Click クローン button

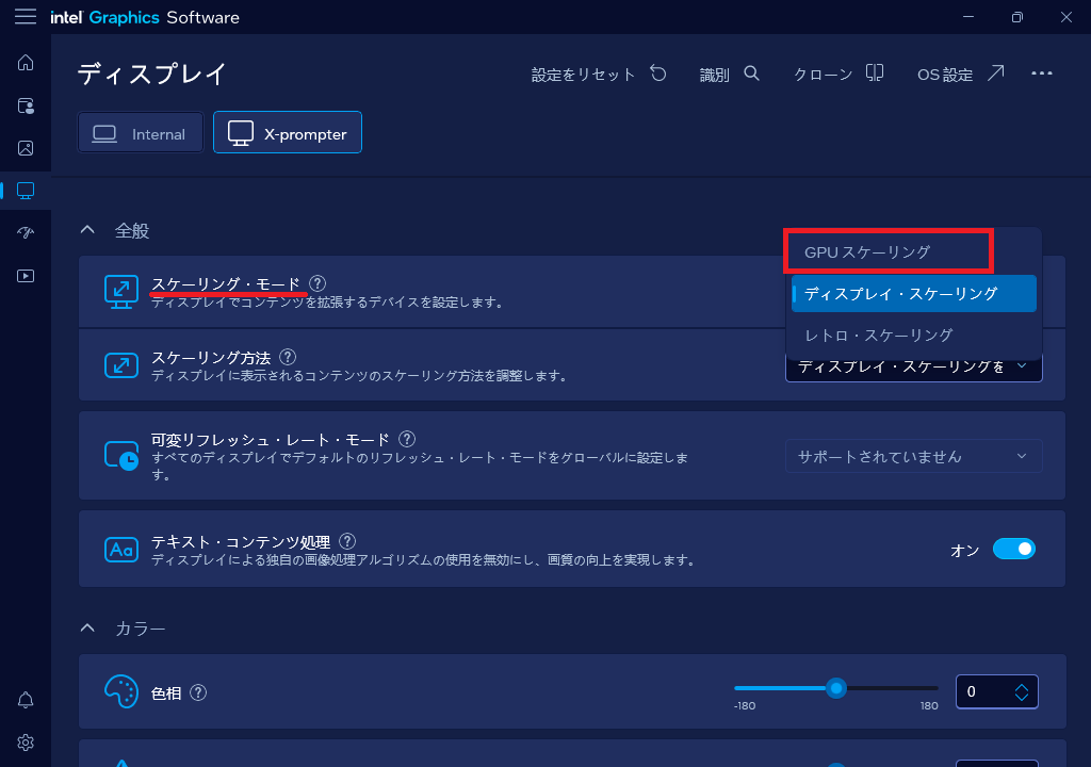pyautogui.click(x=838, y=74)
